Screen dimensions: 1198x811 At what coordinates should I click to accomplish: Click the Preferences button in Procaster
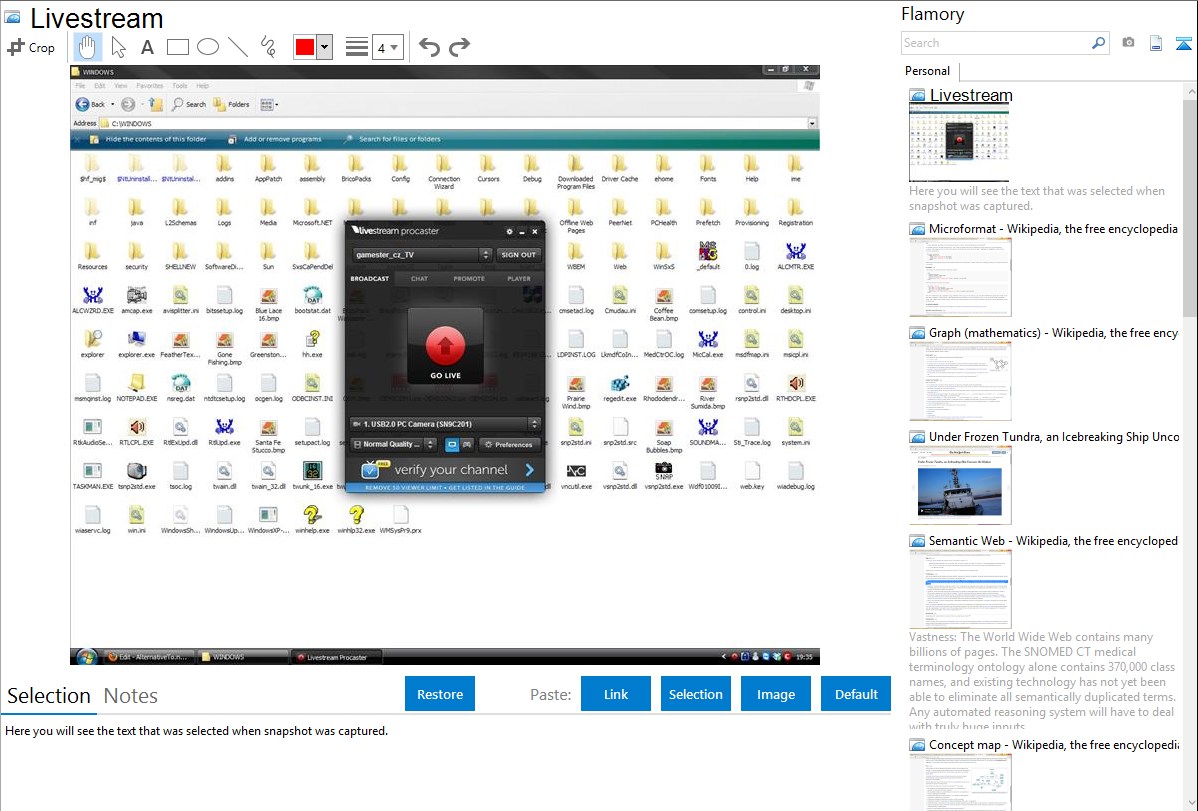[510, 444]
